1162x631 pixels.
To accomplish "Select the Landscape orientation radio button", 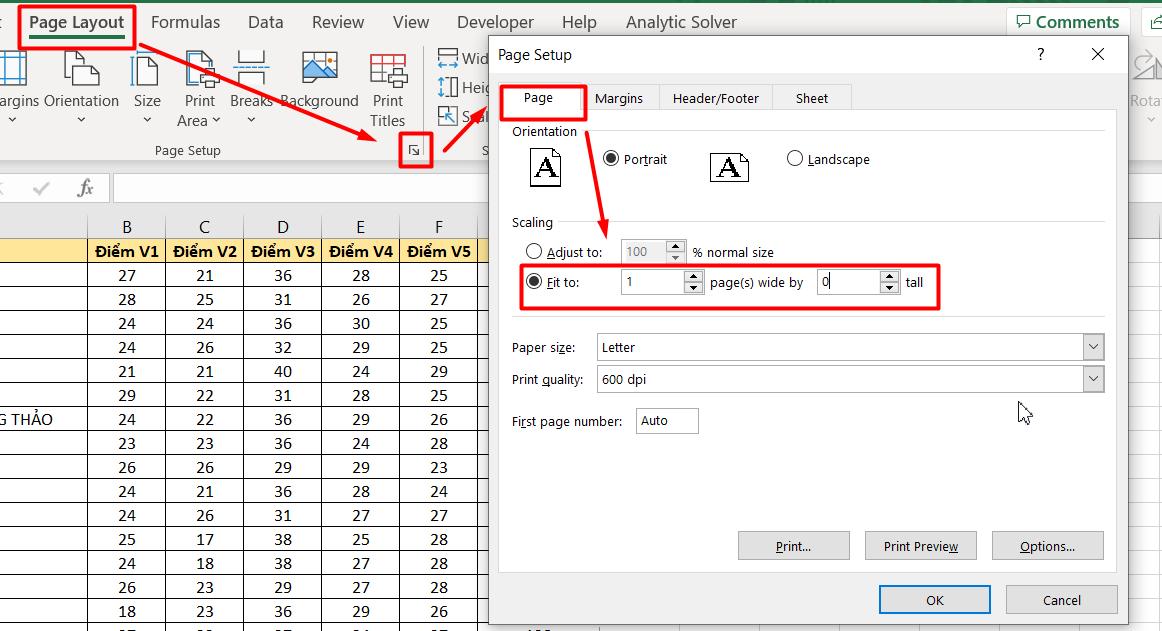I will tap(795, 159).
